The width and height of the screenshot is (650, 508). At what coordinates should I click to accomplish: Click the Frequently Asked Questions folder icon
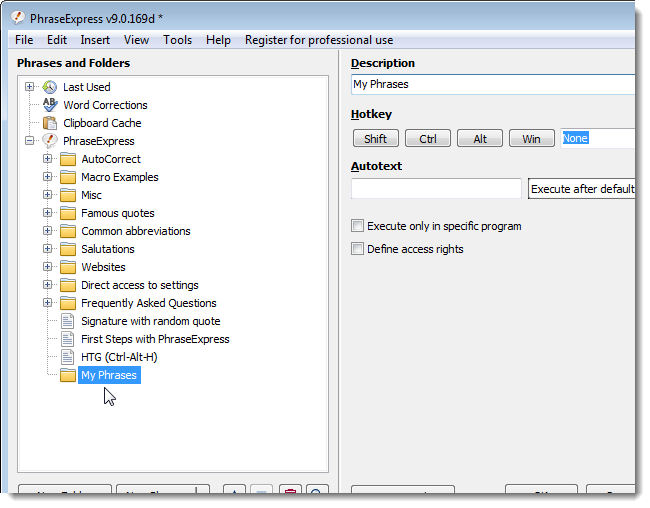(68, 303)
